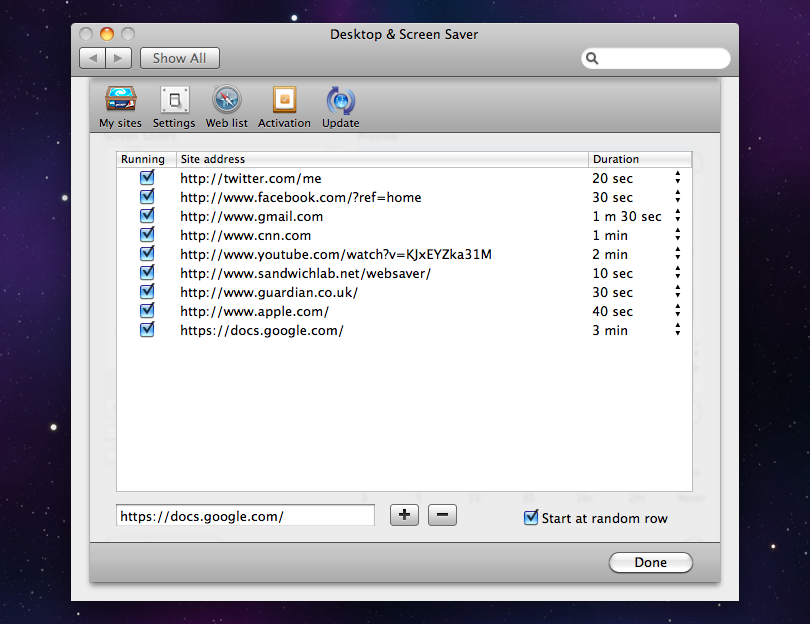Open the Activation pane
The image size is (810, 624).
[x=284, y=101]
